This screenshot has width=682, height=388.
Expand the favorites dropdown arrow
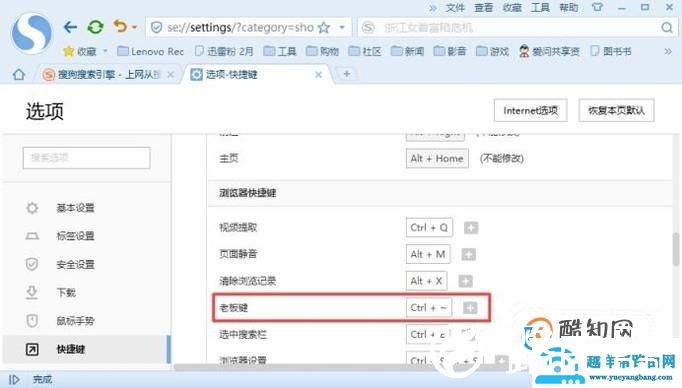tap(105, 51)
